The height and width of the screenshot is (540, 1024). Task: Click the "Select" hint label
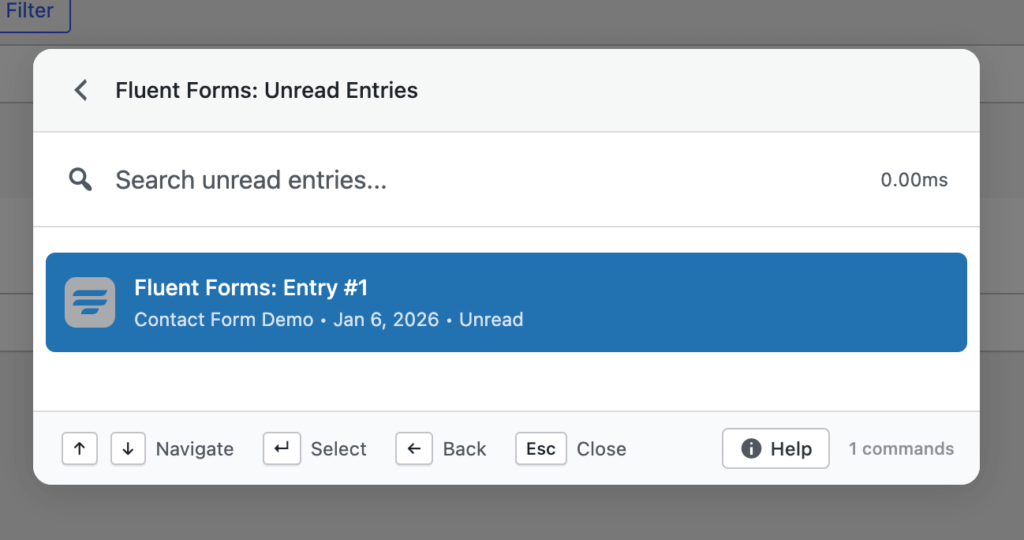[339, 449]
